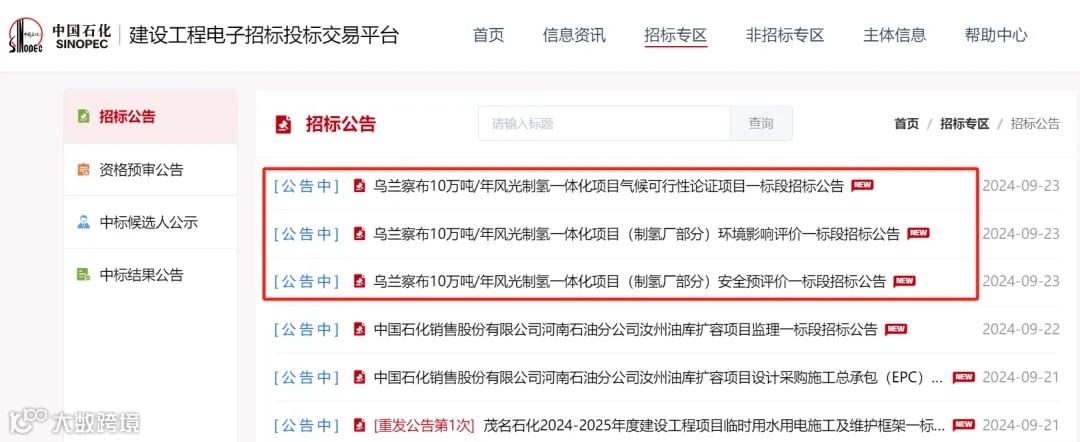Image resolution: width=1080 pixels, height=442 pixels.
Task: Open 茂名石化2024-2025年度建设工程项目 announcement link
Action: [715, 425]
